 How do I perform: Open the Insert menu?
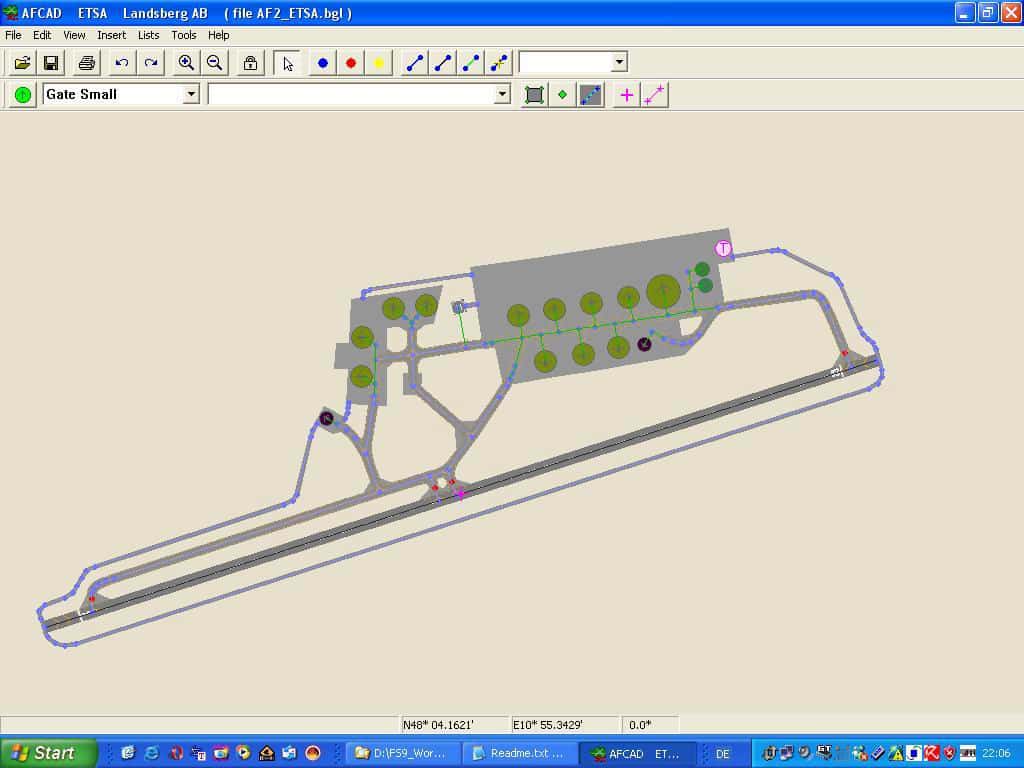[111, 35]
